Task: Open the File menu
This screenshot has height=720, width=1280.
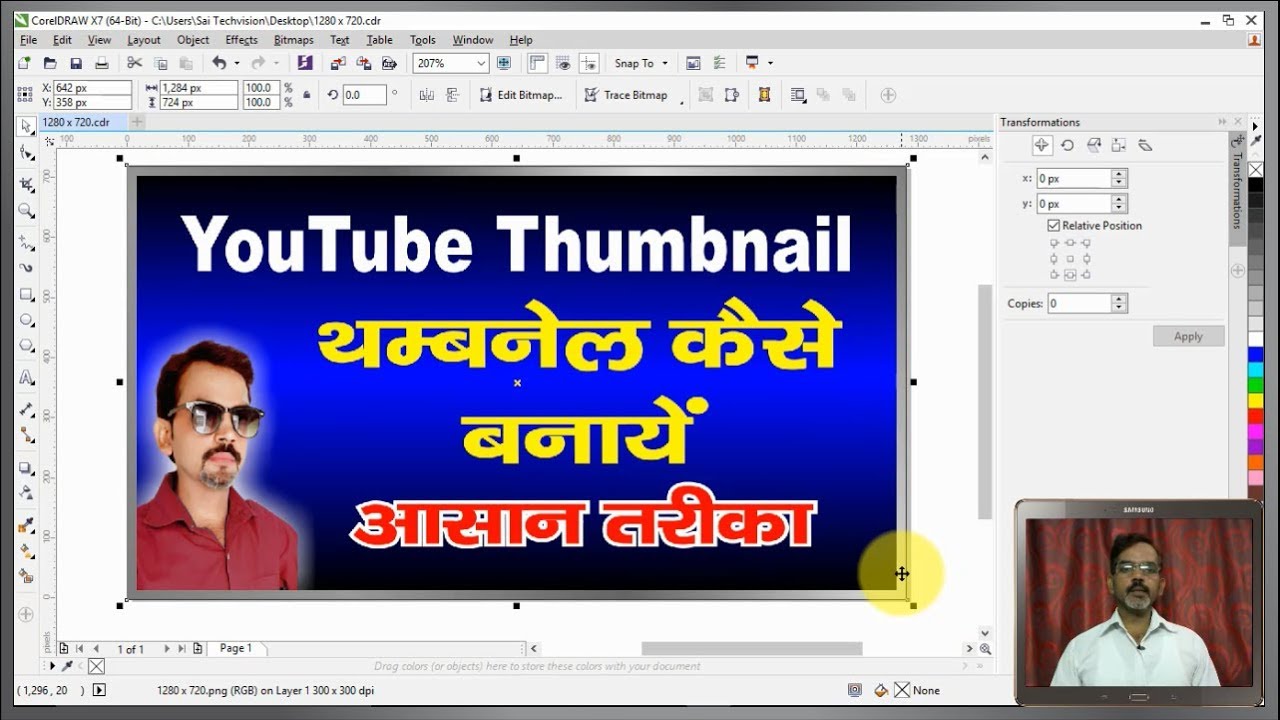Action: (x=28, y=40)
